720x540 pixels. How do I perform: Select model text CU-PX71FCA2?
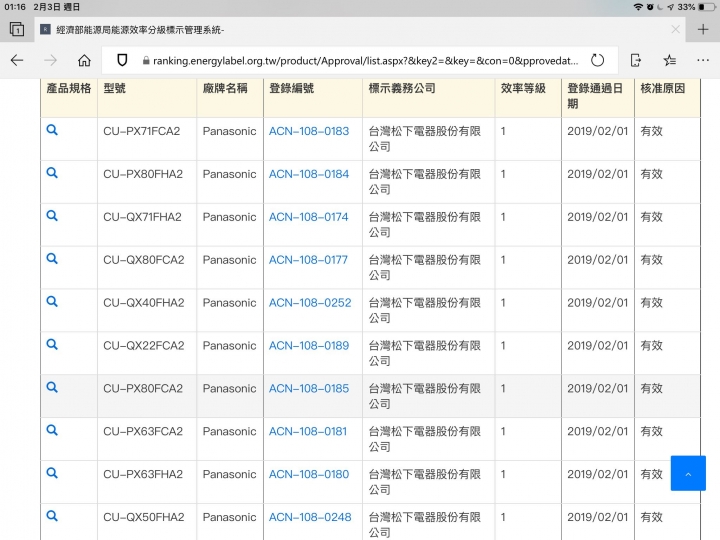pos(141,131)
